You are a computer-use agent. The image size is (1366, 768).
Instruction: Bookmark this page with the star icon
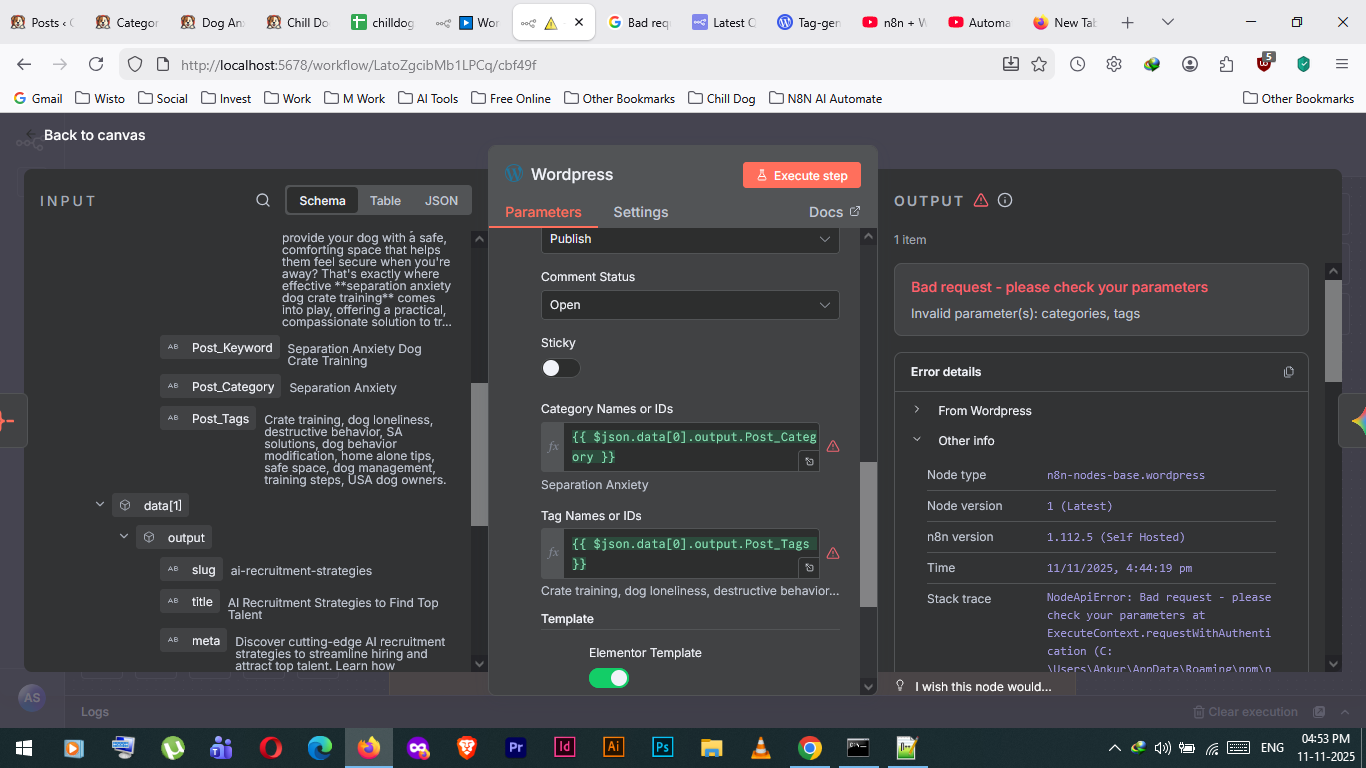pyautogui.click(x=1039, y=64)
